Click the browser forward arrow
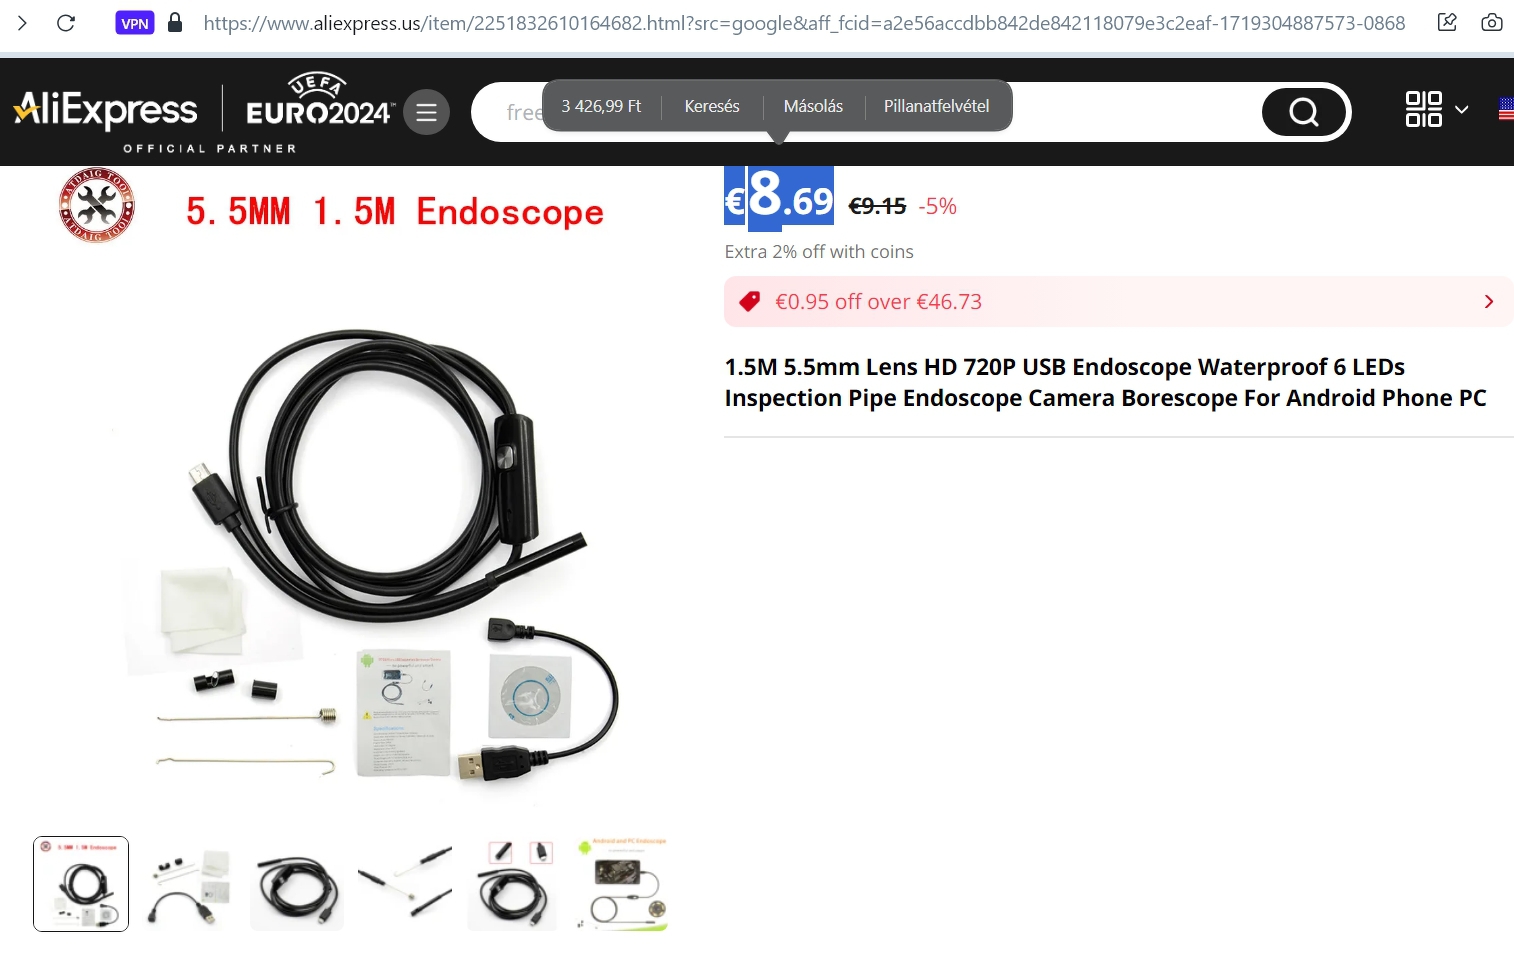 pos(22,23)
